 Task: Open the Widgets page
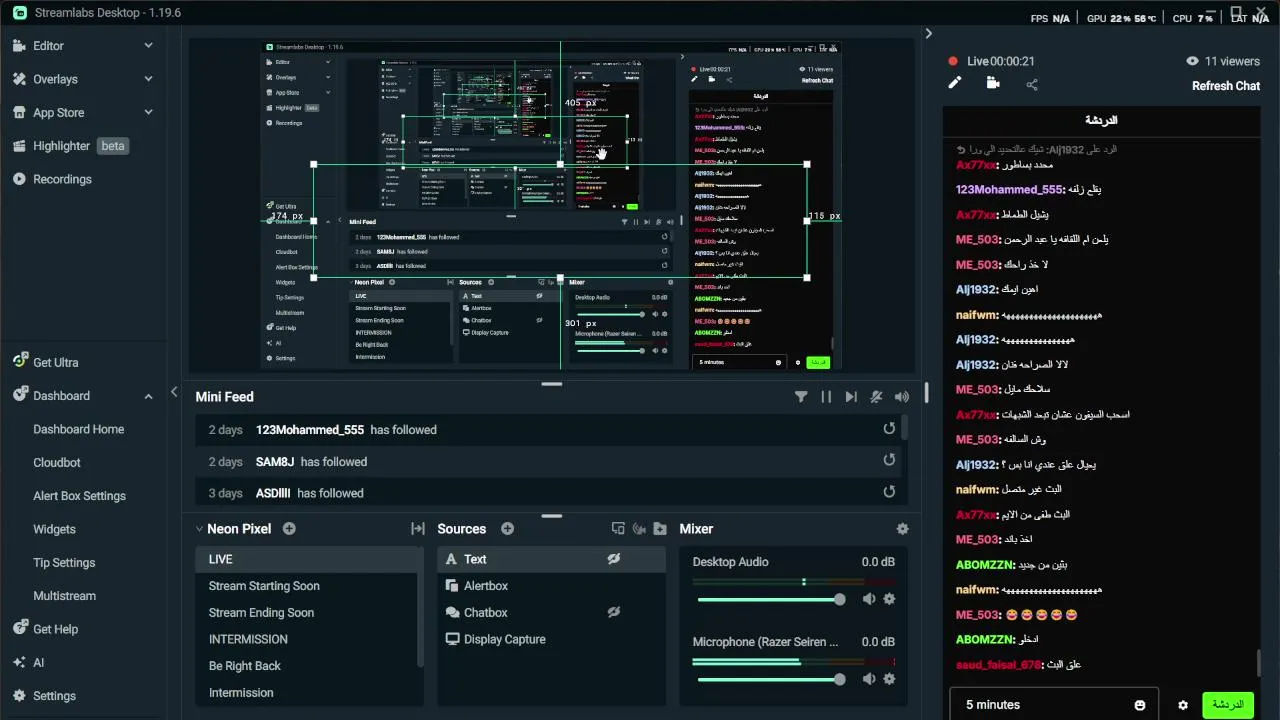[54, 529]
